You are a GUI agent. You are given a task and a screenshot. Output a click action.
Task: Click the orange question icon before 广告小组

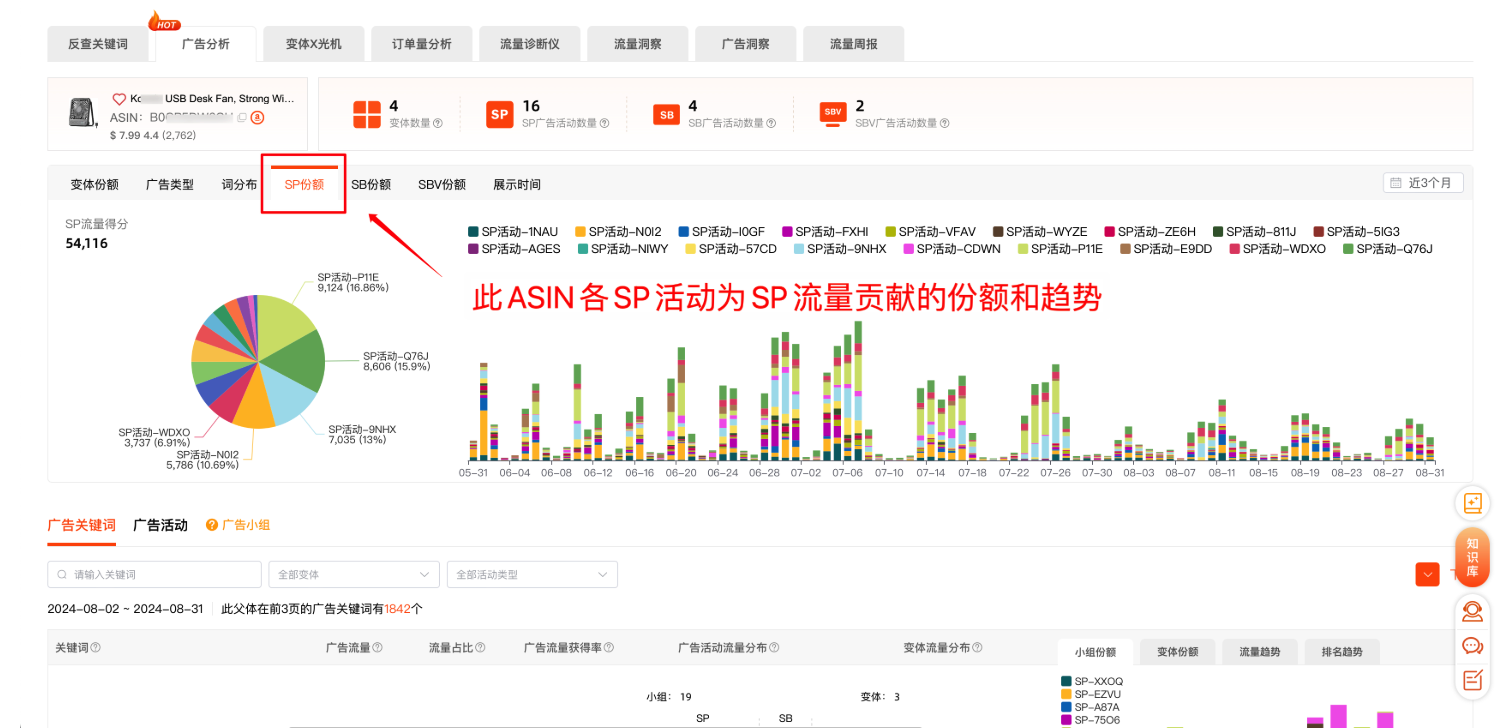212,525
